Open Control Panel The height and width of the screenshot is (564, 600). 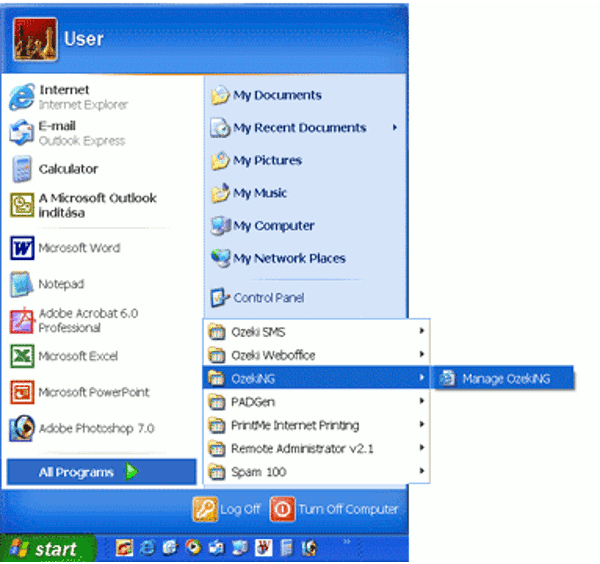point(258,298)
